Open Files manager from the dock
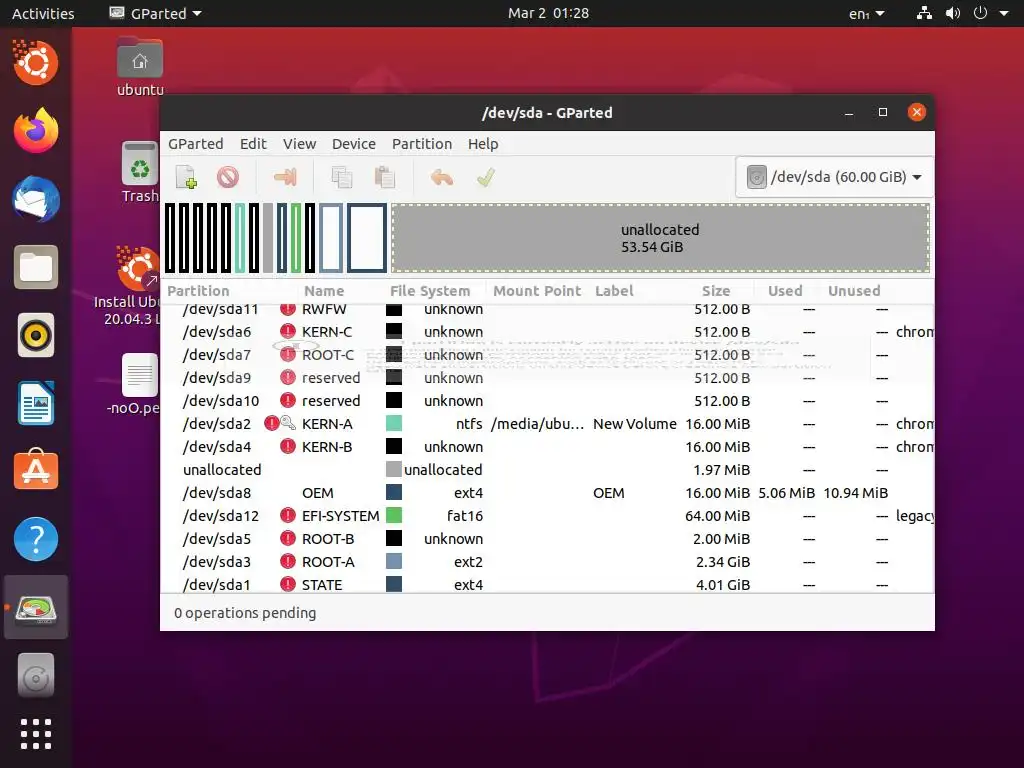 36,267
